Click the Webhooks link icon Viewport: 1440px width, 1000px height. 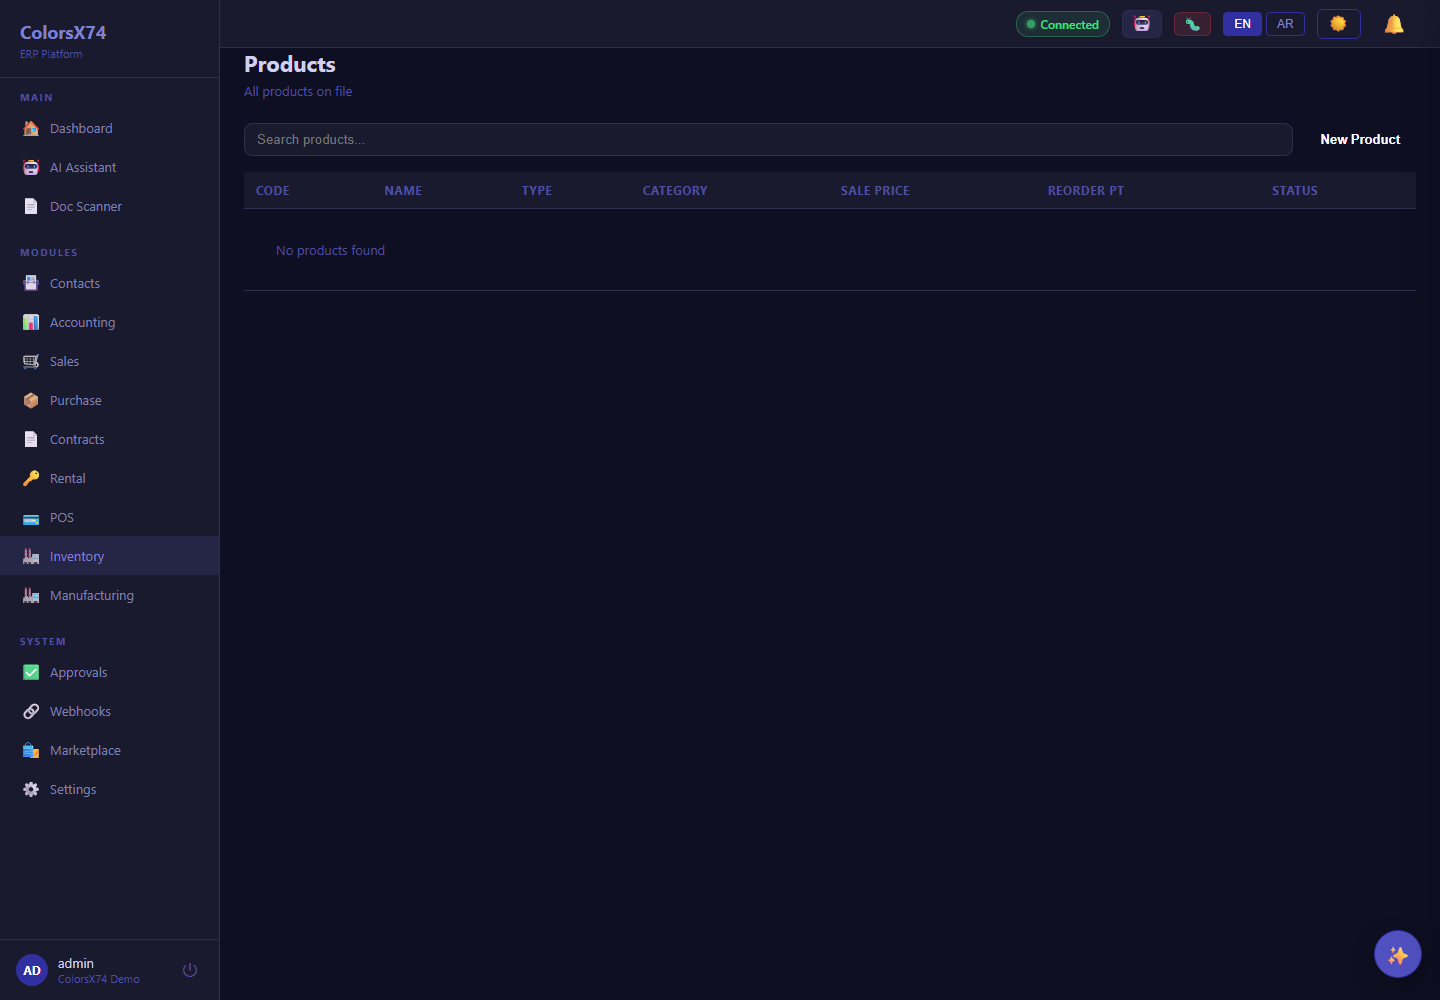pyautogui.click(x=31, y=711)
